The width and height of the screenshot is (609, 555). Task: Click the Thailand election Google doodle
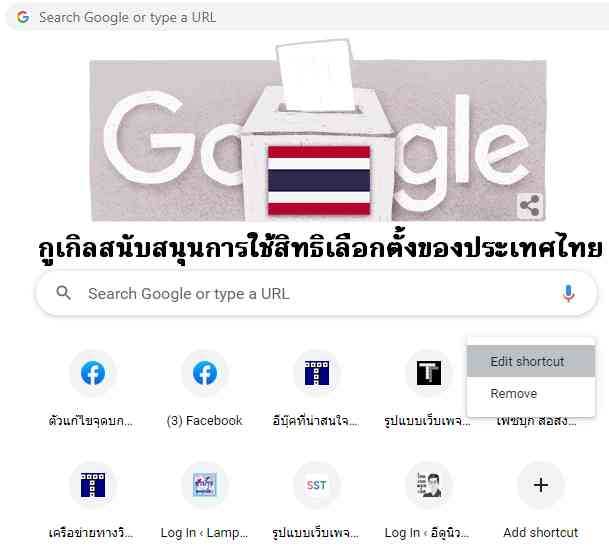[318, 130]
